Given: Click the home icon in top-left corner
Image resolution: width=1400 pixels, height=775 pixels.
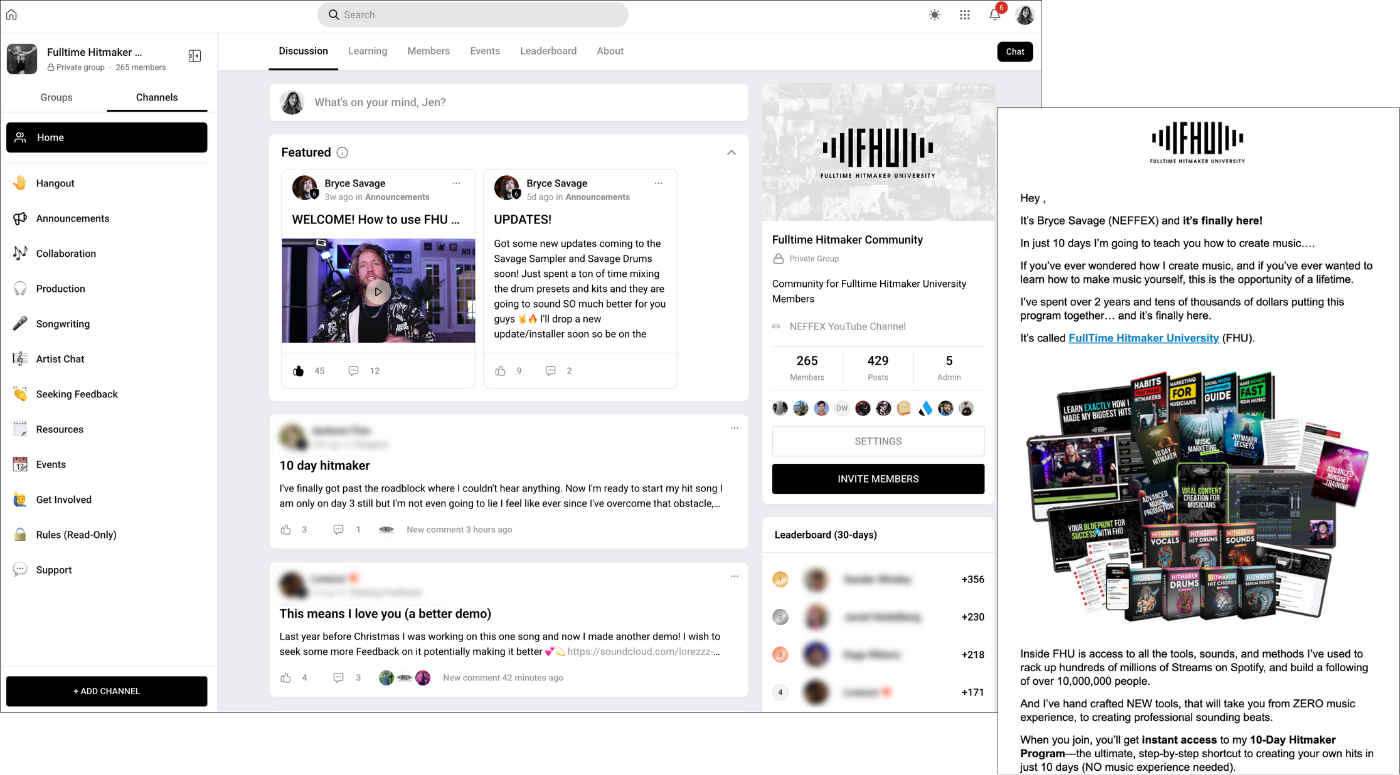Looking at the screenshot, I should (12, 14).
